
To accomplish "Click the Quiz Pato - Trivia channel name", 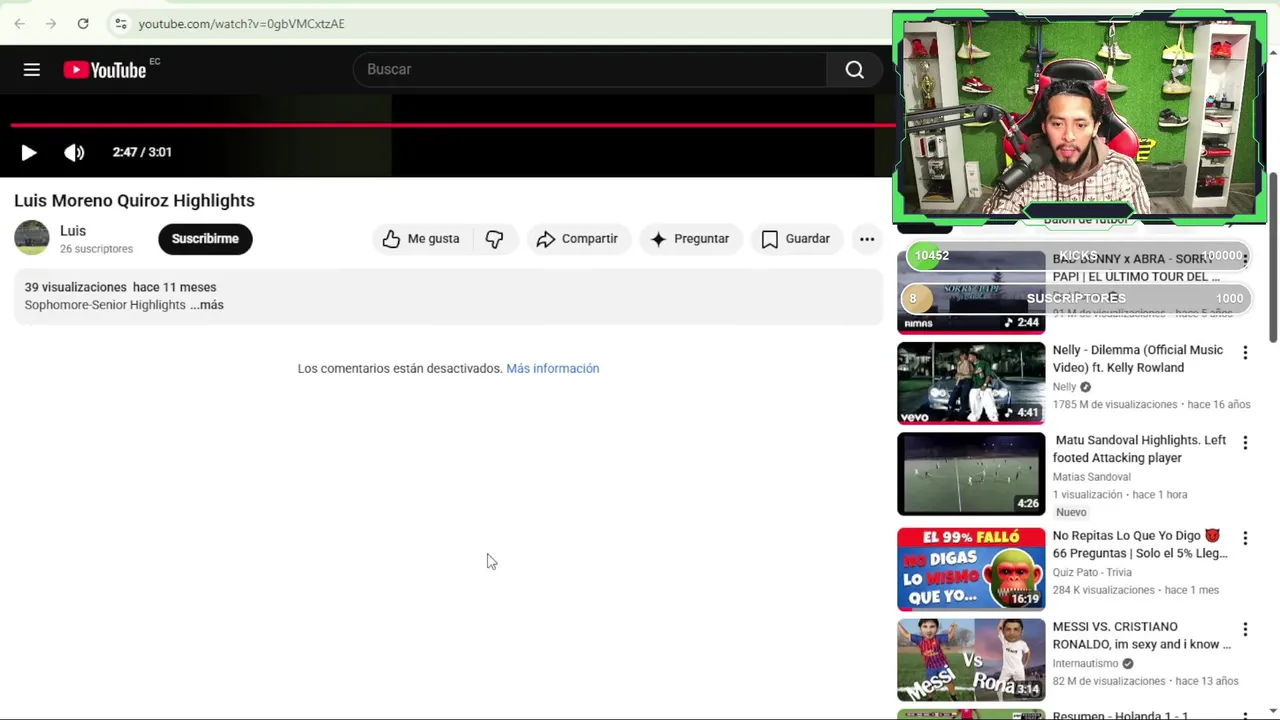I will pos(1092,572).
